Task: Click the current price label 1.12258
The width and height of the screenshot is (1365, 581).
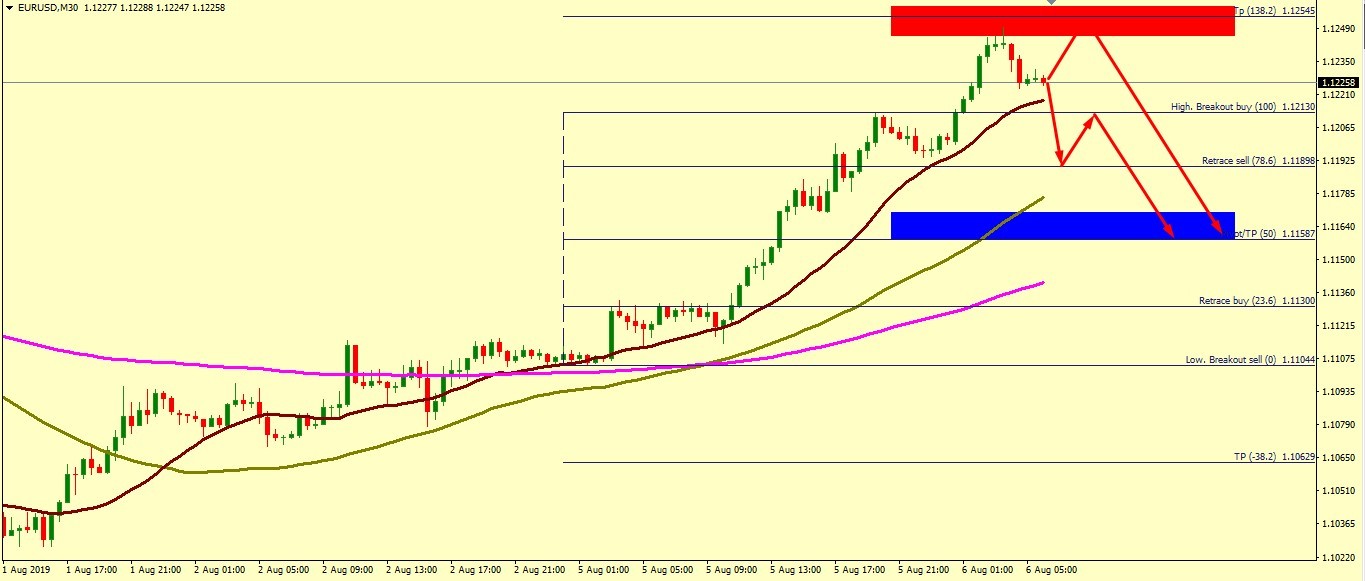Action: pos(1338,83)
